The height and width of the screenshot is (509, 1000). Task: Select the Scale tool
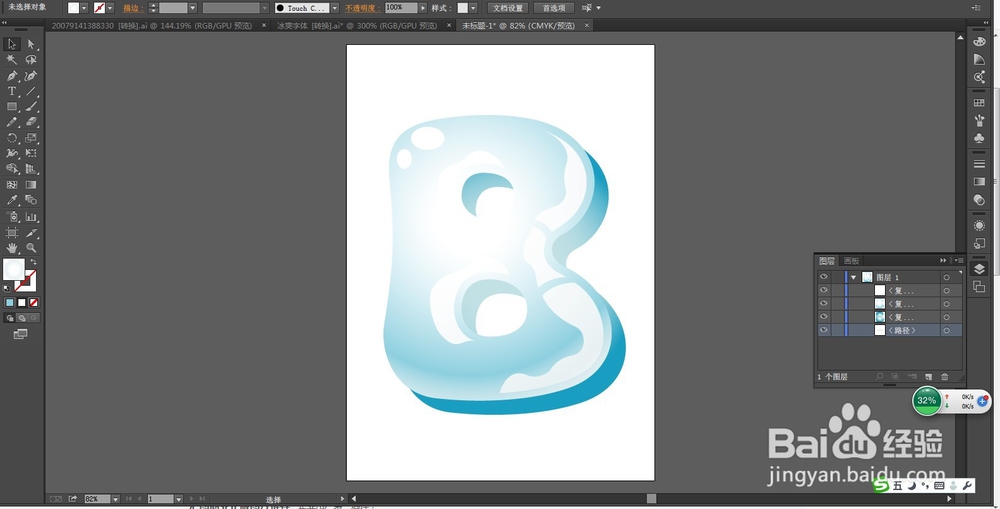point(31,138)
